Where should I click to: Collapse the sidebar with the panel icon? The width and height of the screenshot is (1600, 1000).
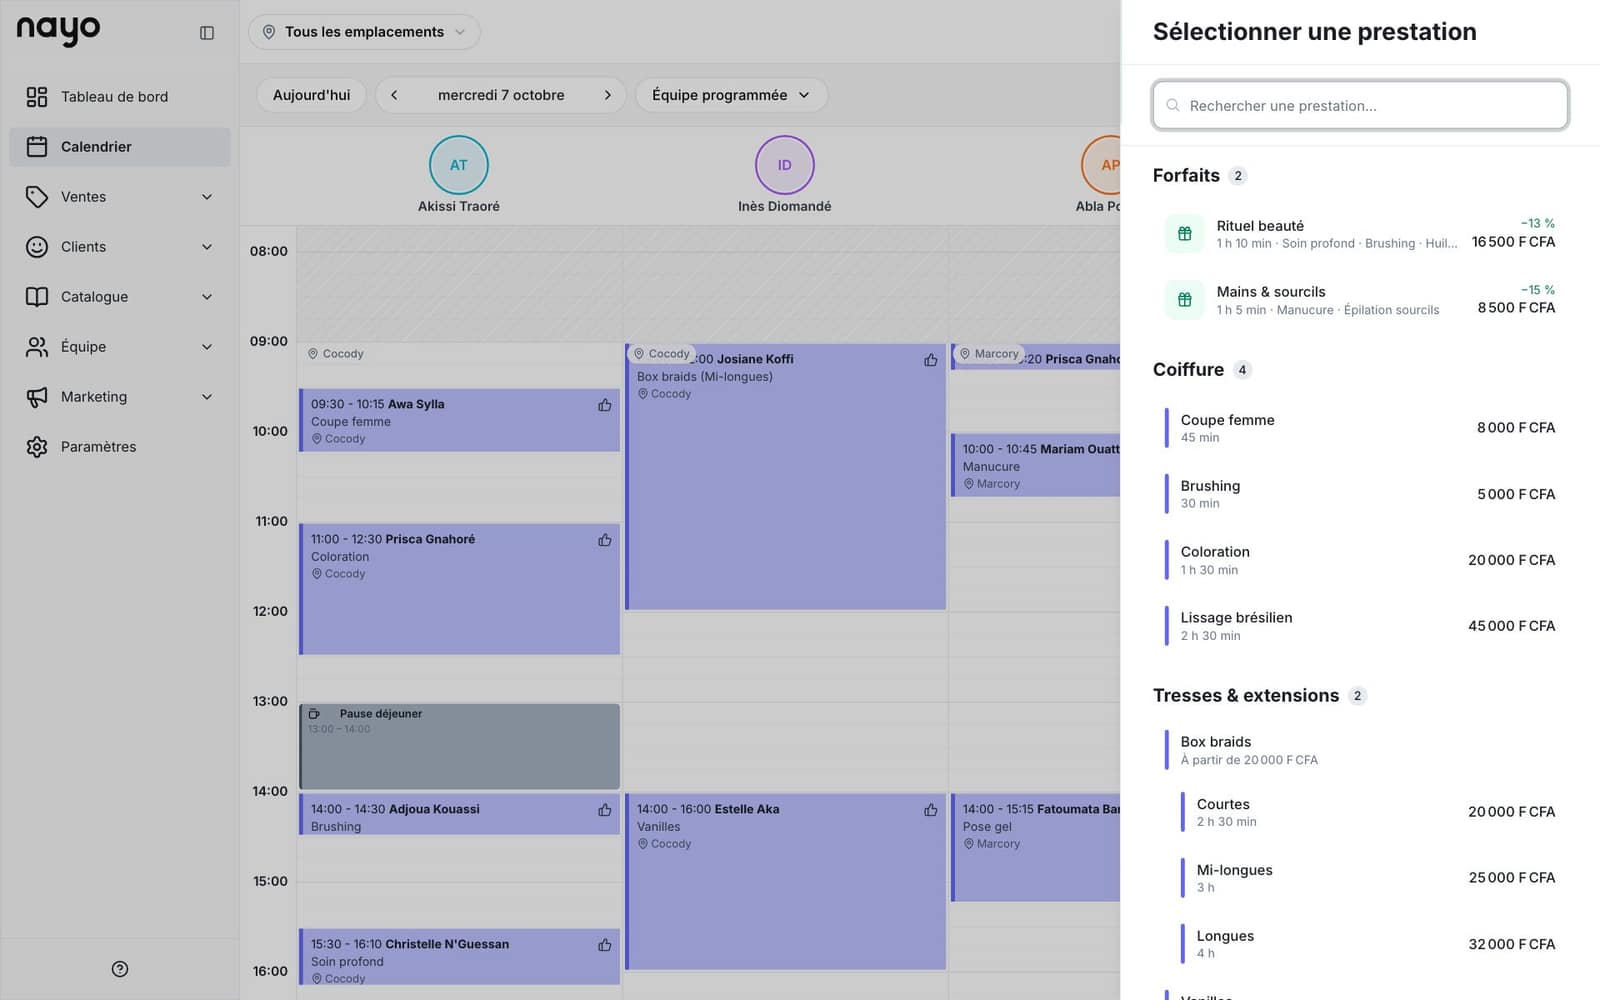[x=207, y=33]
